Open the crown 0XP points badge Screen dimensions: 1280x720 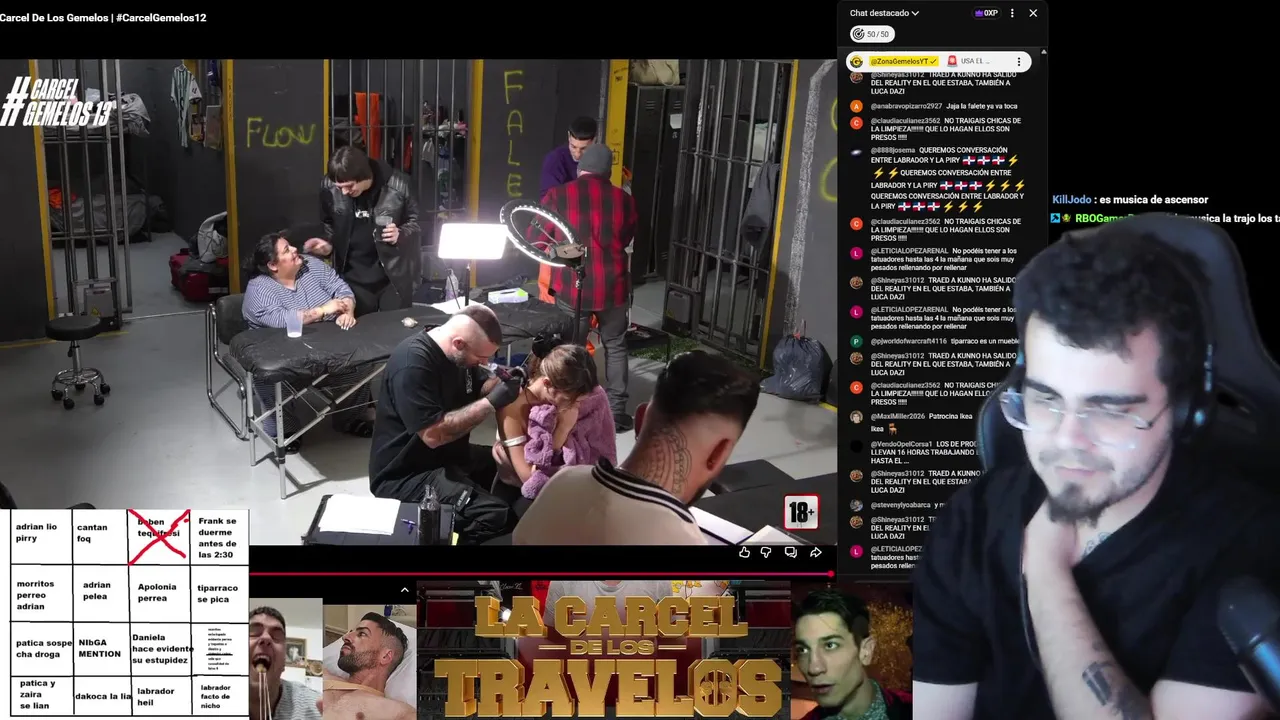point(986,13)
